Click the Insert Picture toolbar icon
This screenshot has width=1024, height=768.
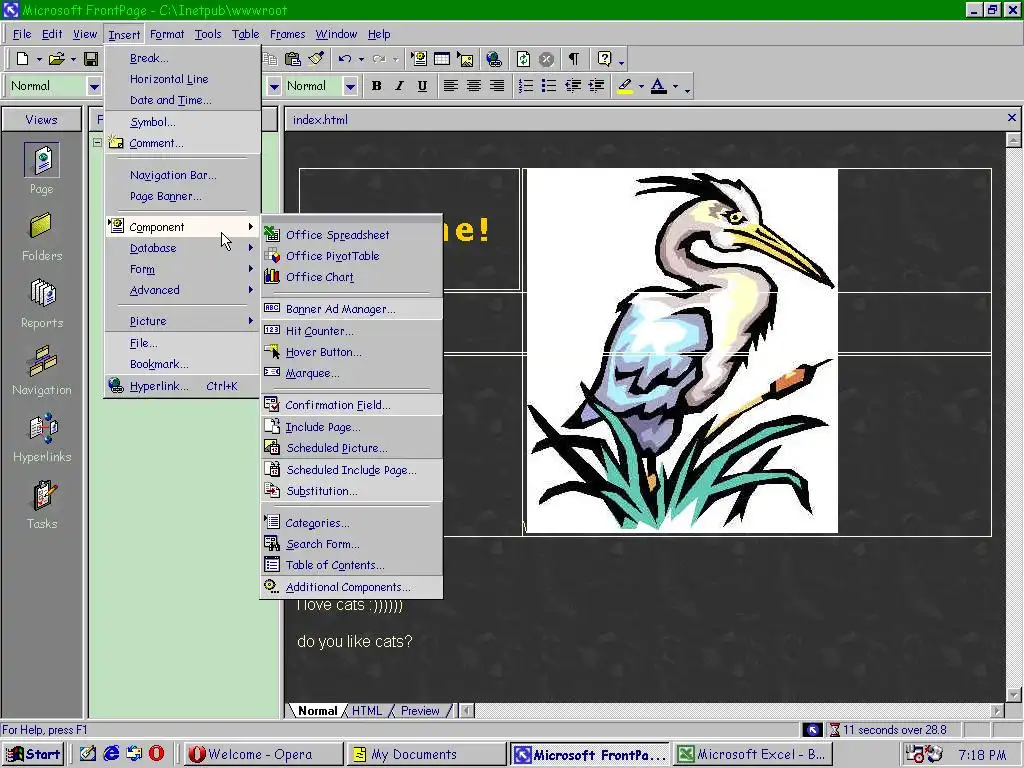(466, 59)
